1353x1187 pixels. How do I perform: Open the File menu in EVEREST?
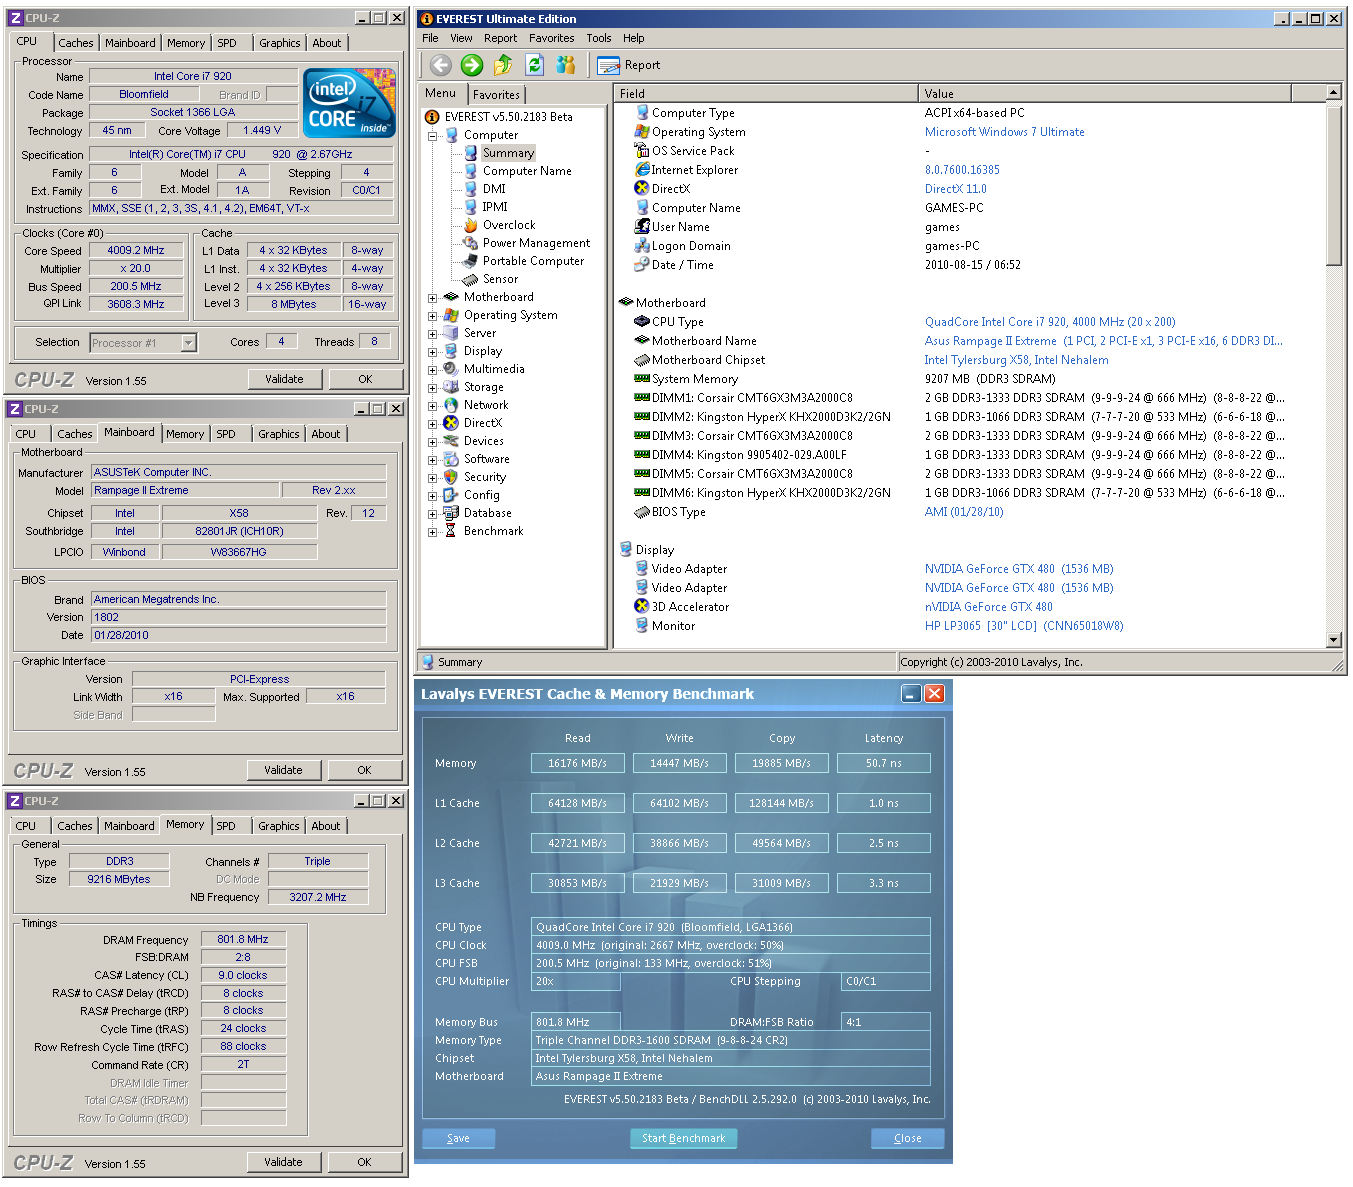430,38
